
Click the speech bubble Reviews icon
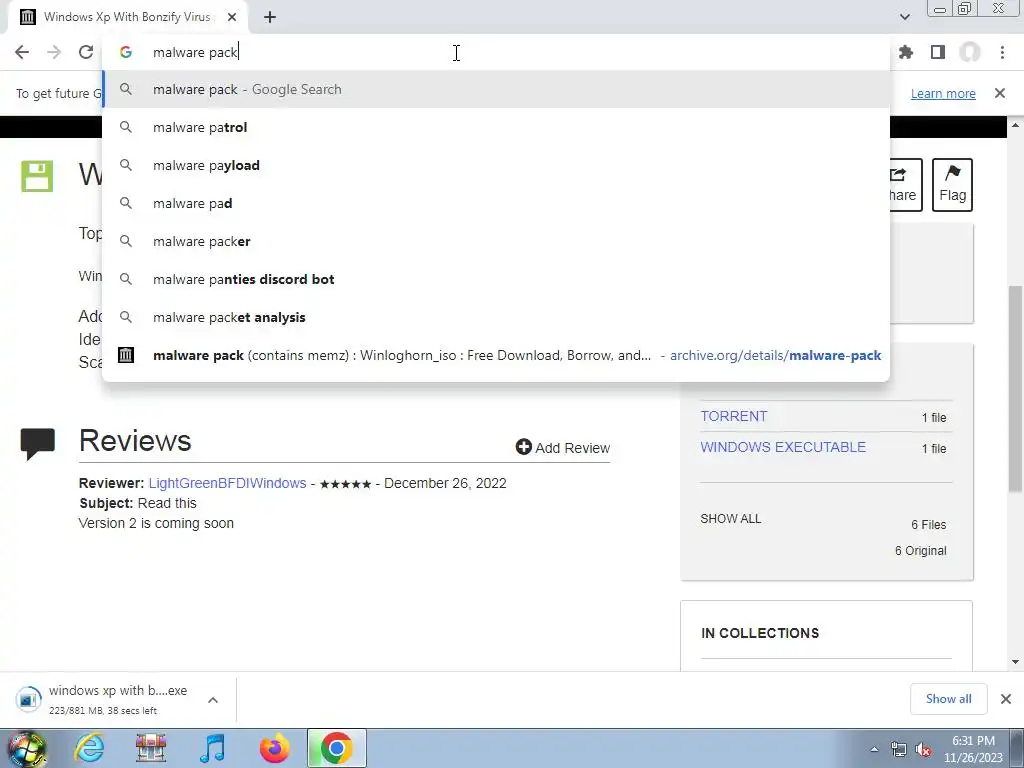(x=37, y=444)
